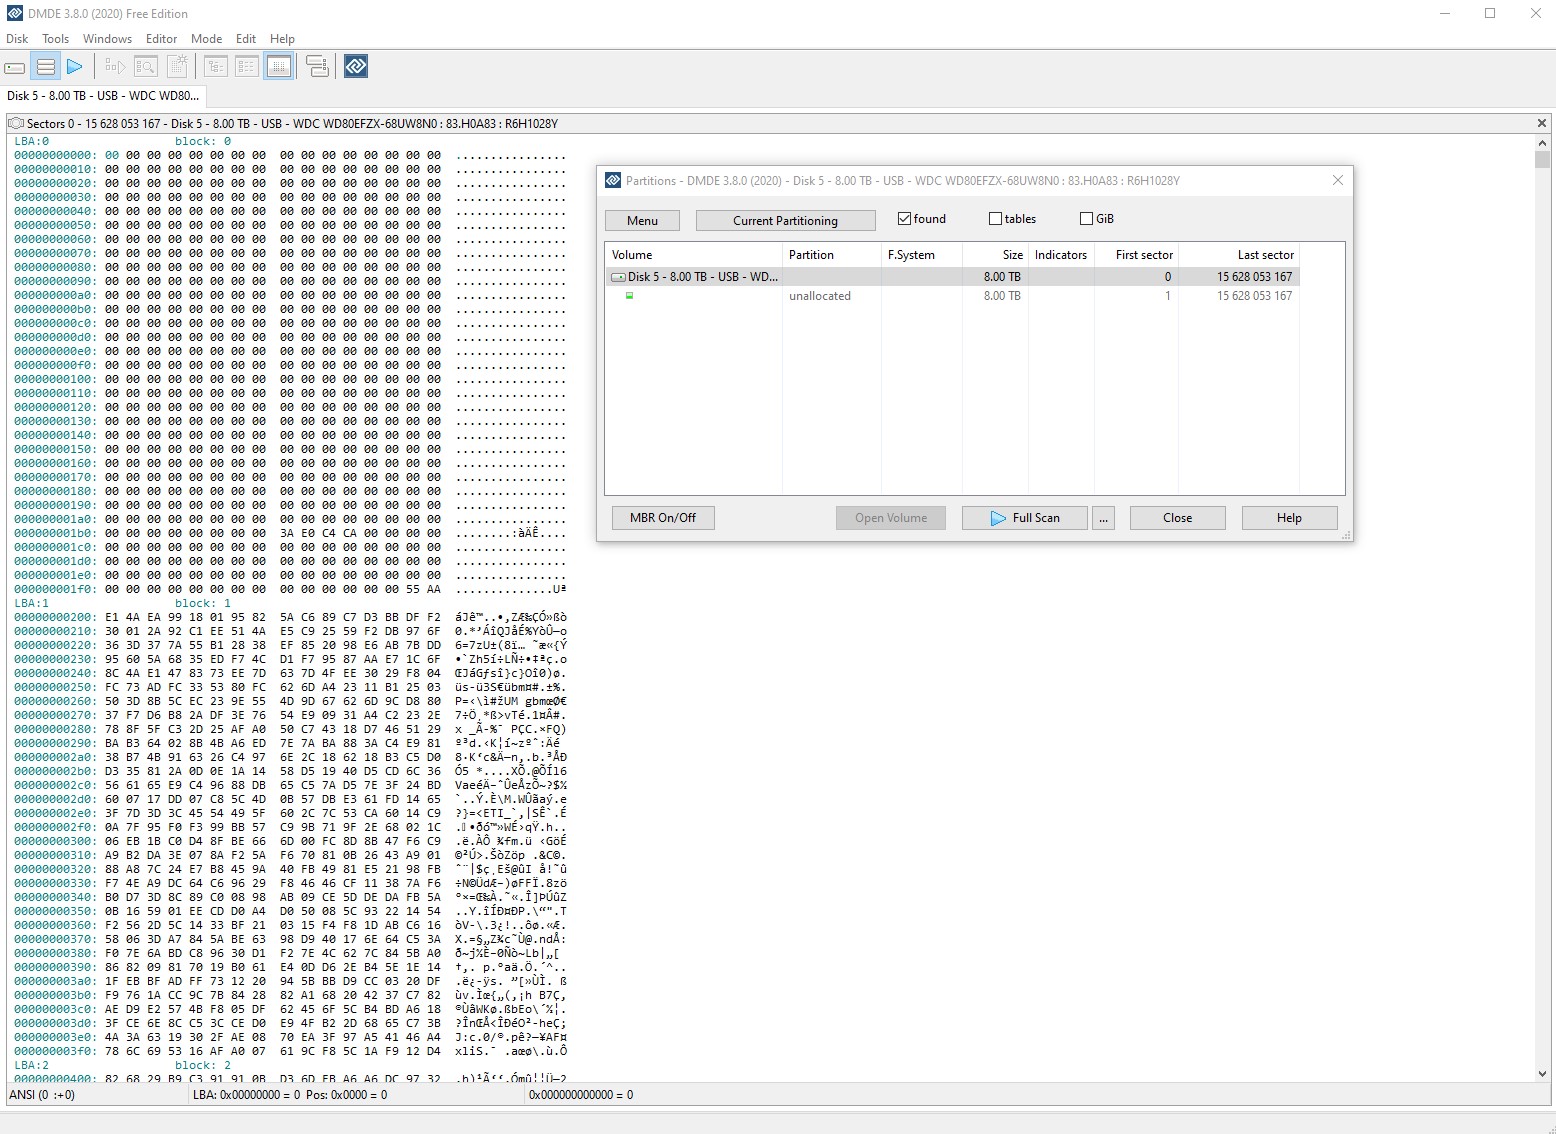The image size is (1556, 1134).
Task: Click the MBR On/Off button
Action: [x=663, y=518]
